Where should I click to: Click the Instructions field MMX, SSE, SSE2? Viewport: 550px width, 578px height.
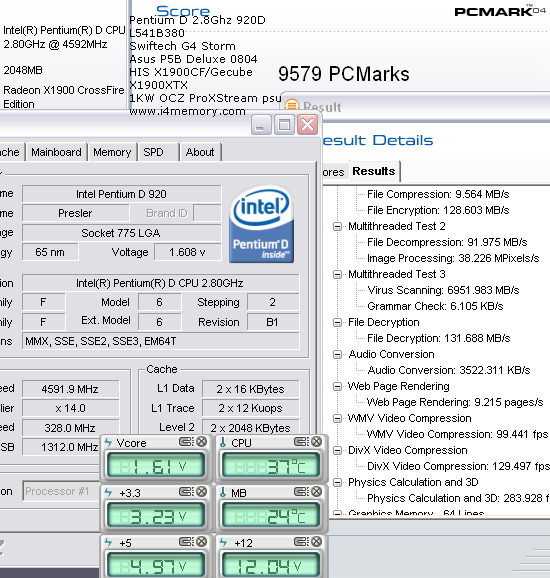161,341
